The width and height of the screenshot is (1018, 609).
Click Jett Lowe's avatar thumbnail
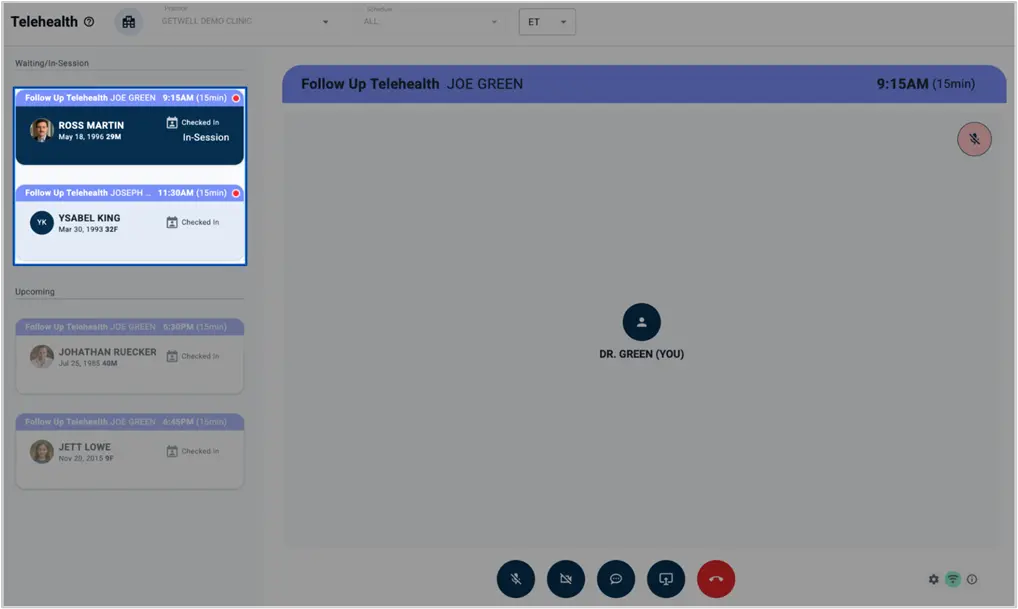(41, 451)
